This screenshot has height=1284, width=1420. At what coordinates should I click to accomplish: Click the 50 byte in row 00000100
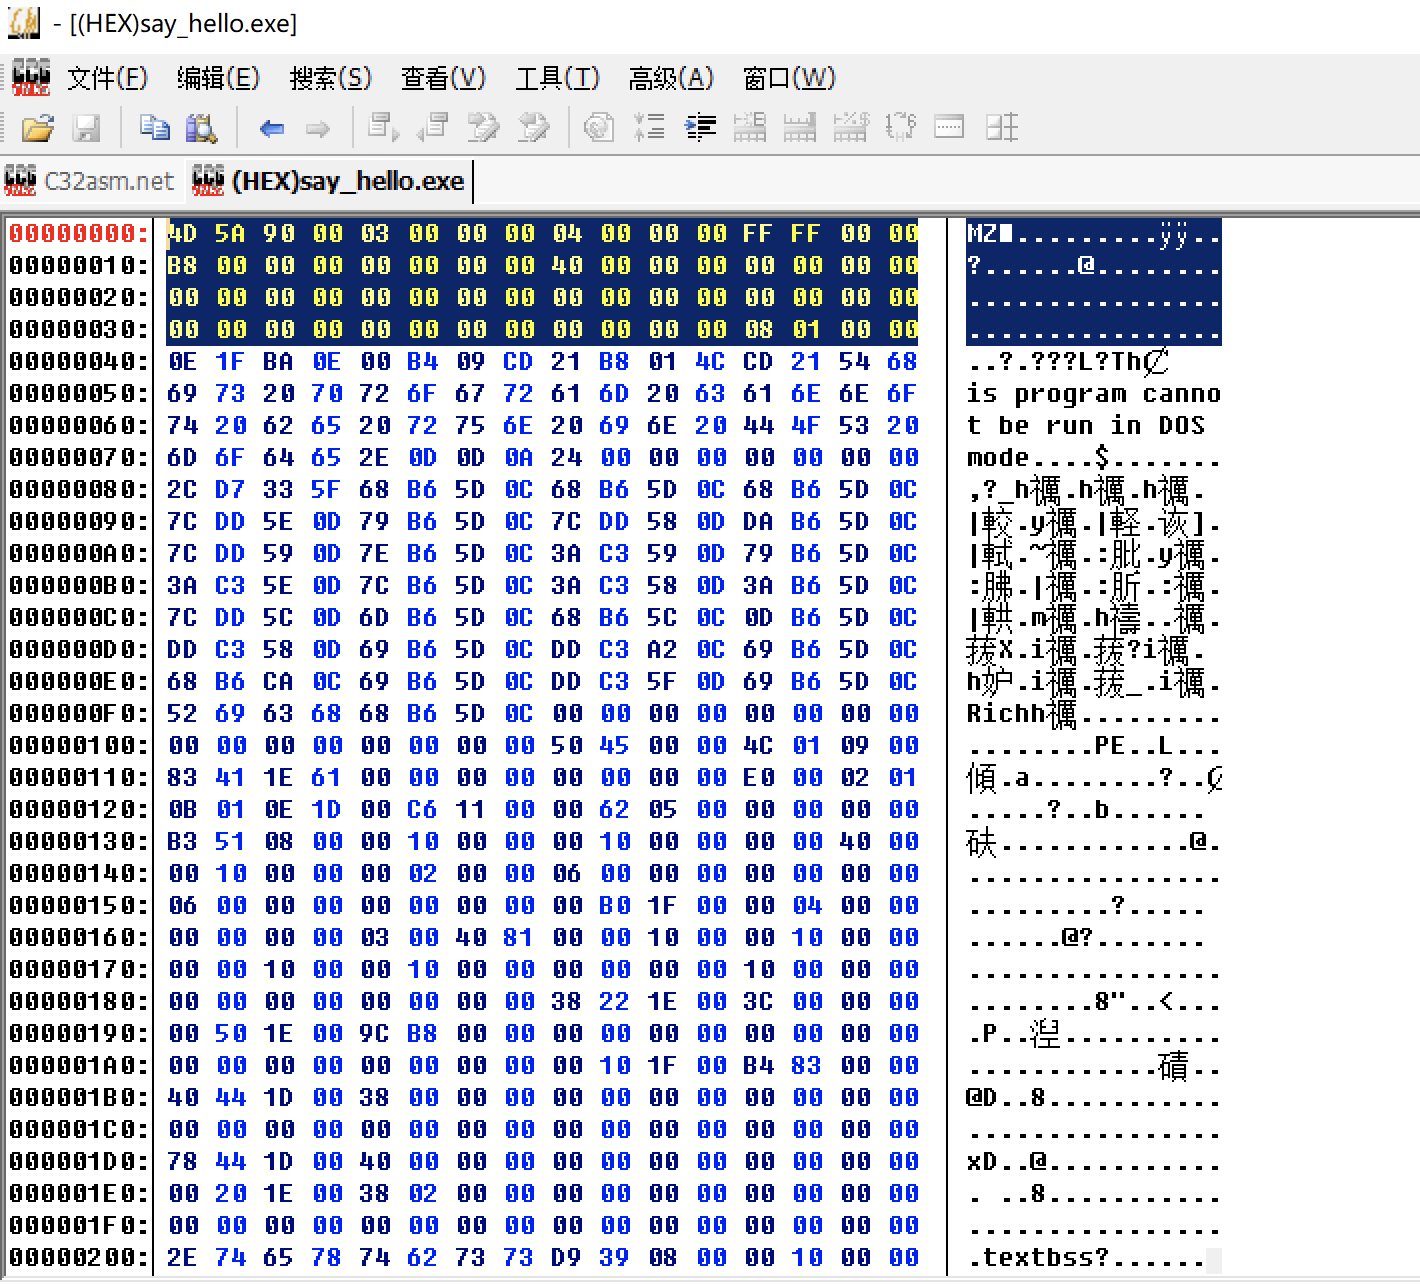click(x=566, y=745)
